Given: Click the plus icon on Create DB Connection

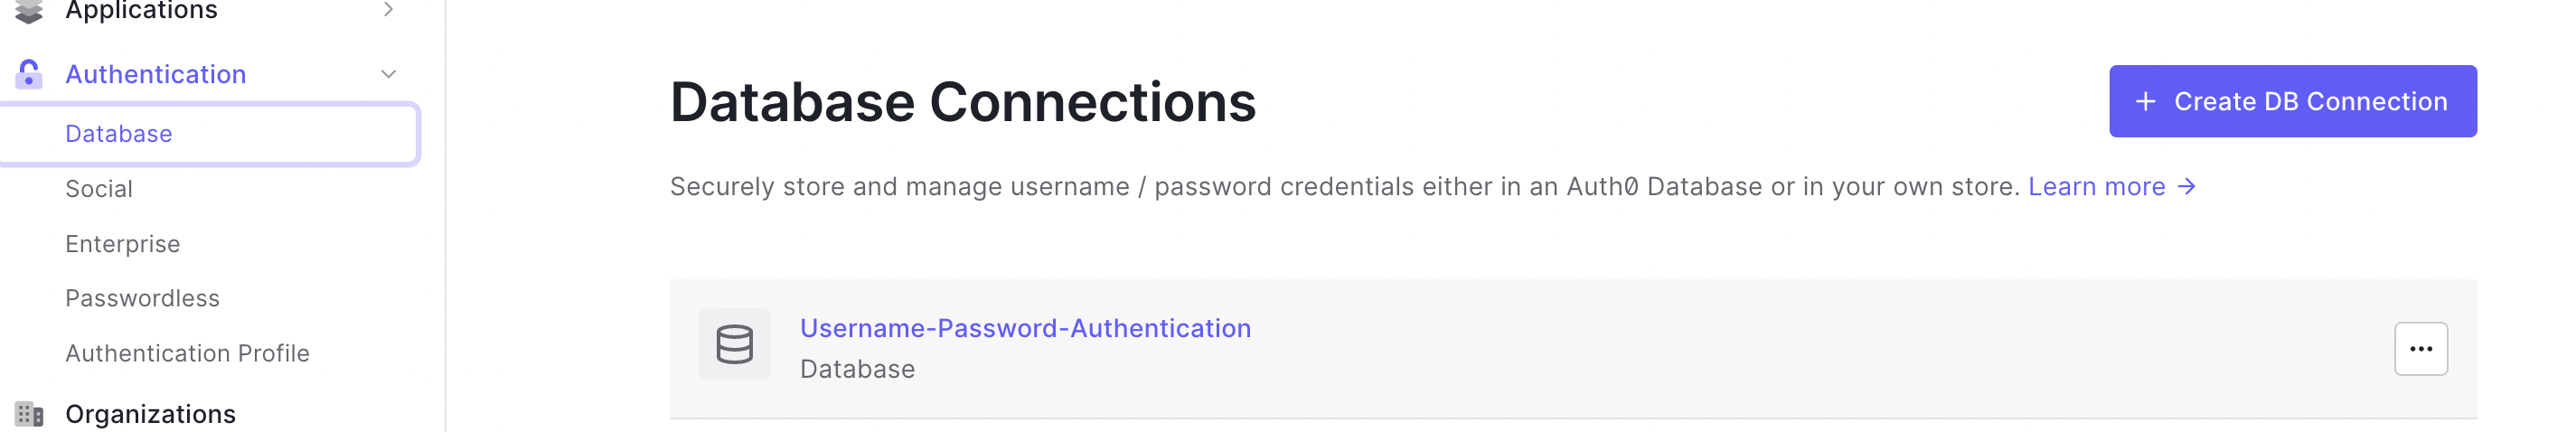Looking at the screenshot, I should click(2146, 101).
